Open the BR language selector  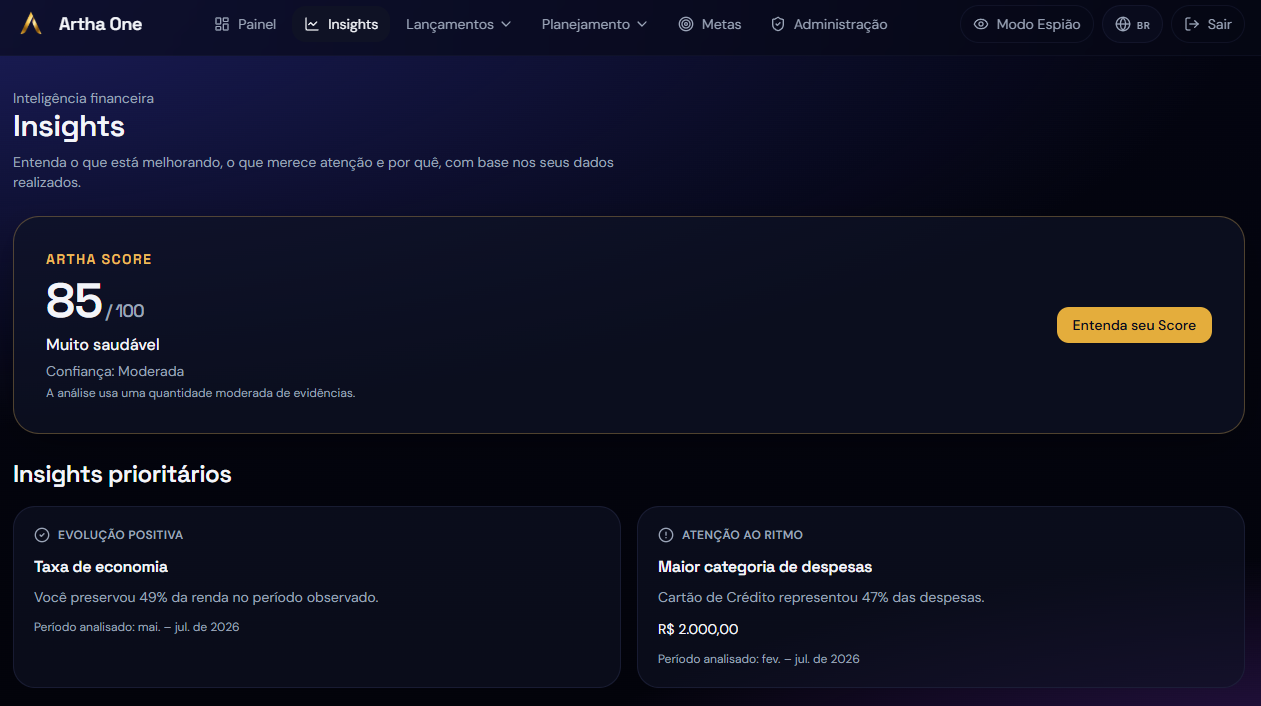coord(1132,24)
